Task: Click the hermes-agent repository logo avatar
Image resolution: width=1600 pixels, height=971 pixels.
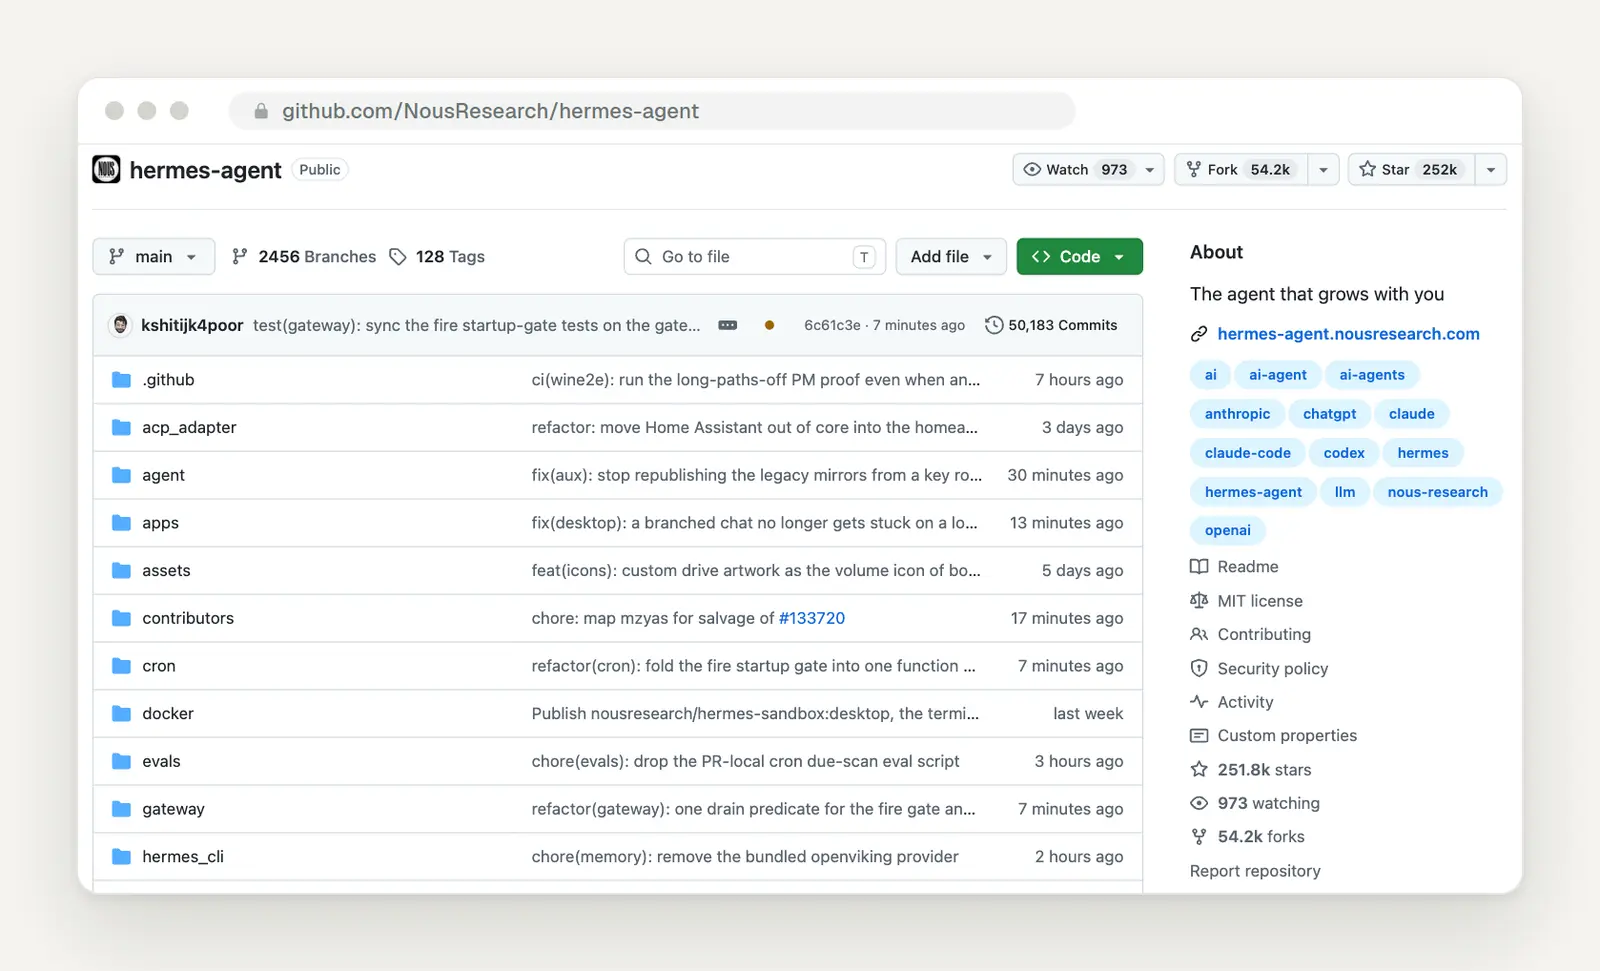Action: [106, 169]
